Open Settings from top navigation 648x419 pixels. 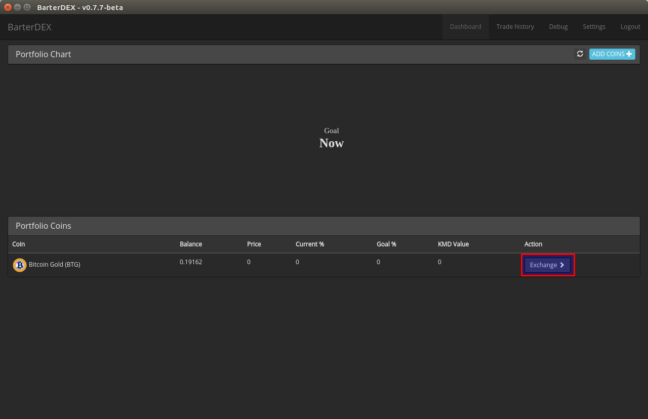click(x=594, y=26)
